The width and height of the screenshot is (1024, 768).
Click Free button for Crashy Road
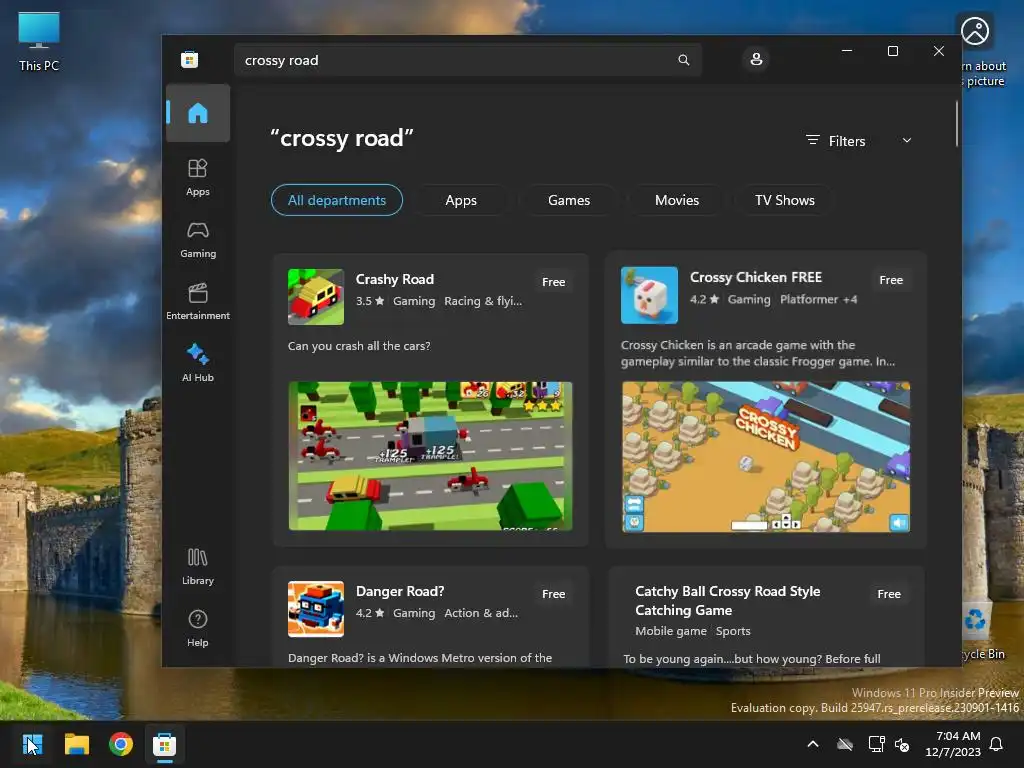pos(553,281)
